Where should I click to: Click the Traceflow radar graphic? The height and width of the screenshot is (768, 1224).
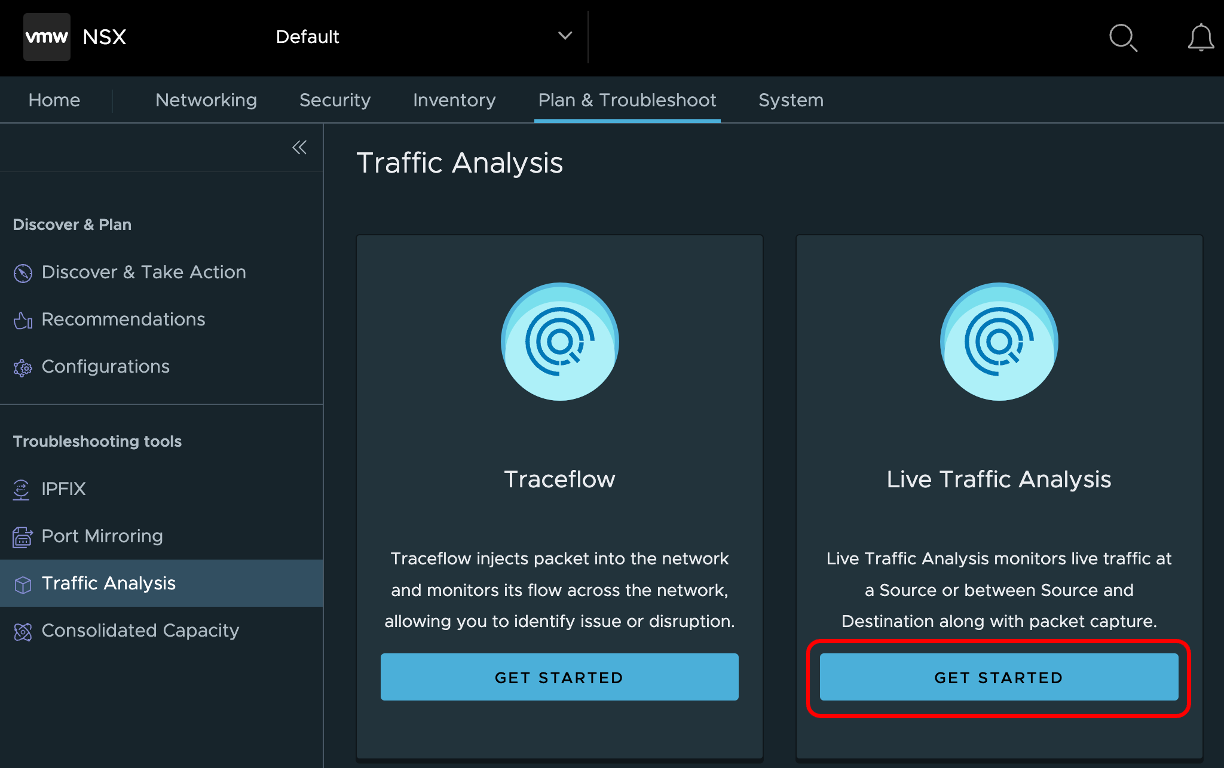point(559,341)
